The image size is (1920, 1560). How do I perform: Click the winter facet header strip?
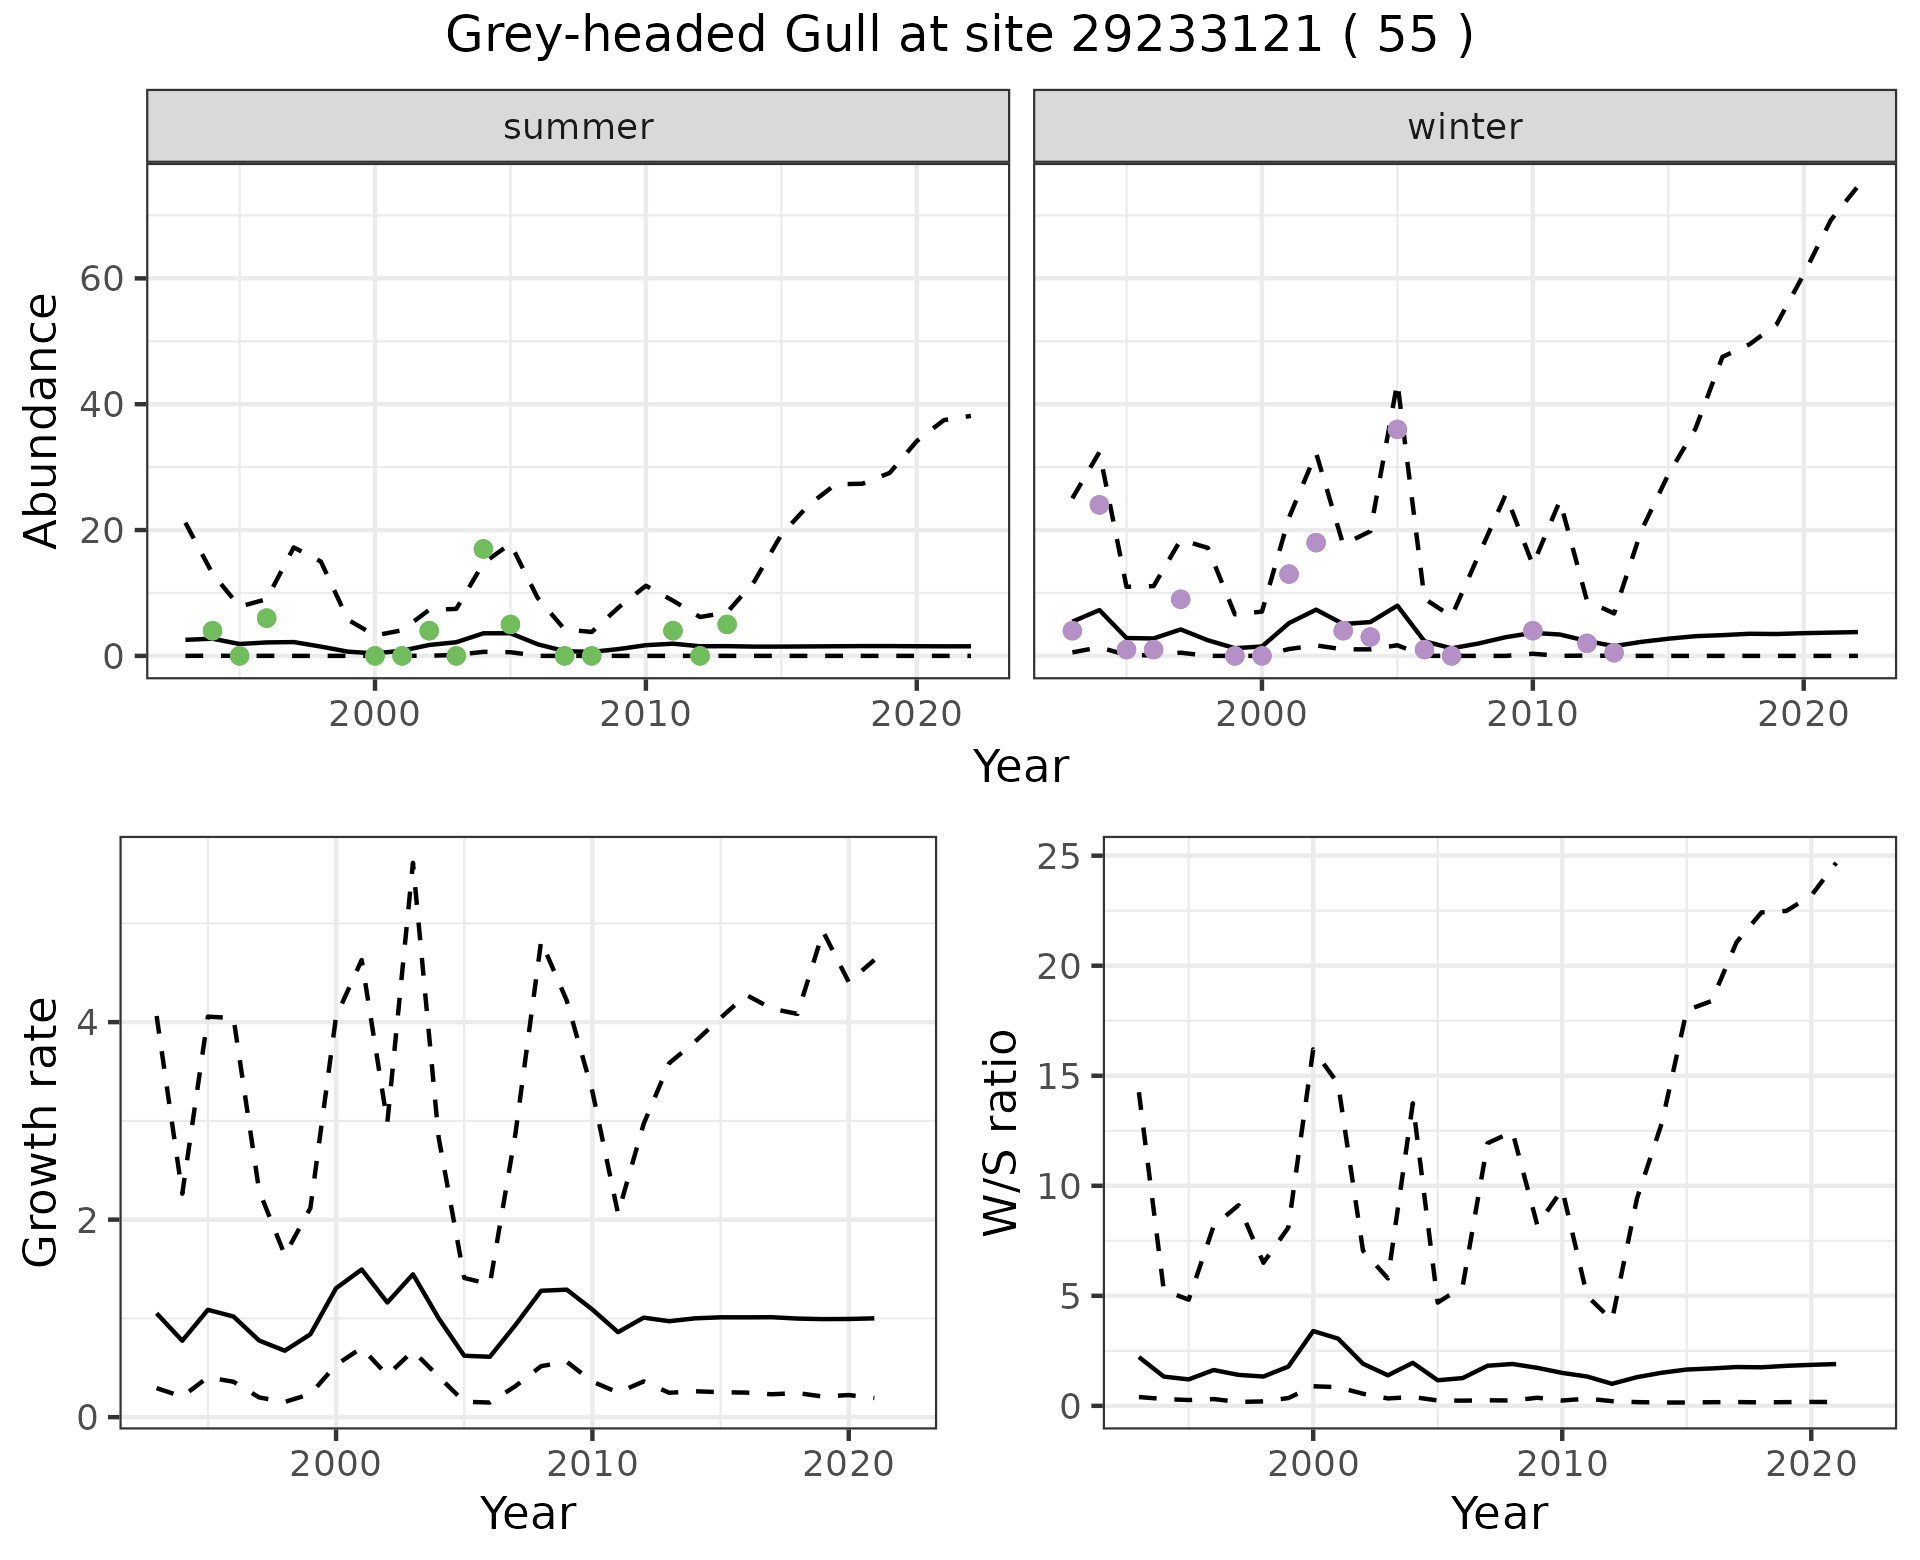coord(1464,127)
